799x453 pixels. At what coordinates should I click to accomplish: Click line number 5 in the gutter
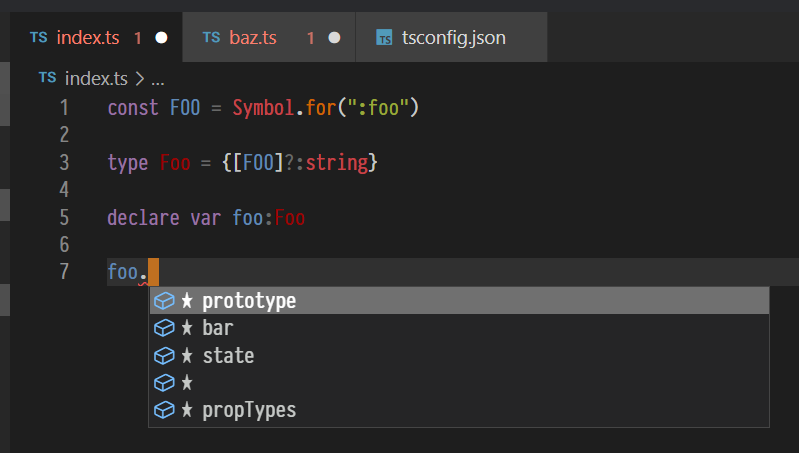point(64,218)
